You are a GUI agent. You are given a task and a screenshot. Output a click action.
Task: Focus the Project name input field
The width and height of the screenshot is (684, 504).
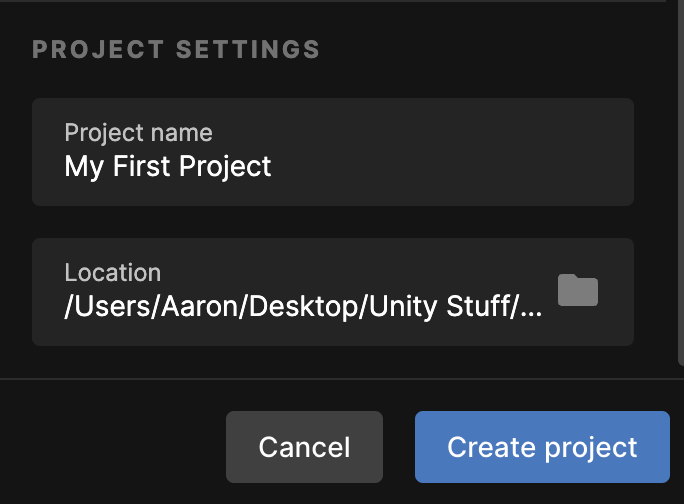(x=332, y=152)
